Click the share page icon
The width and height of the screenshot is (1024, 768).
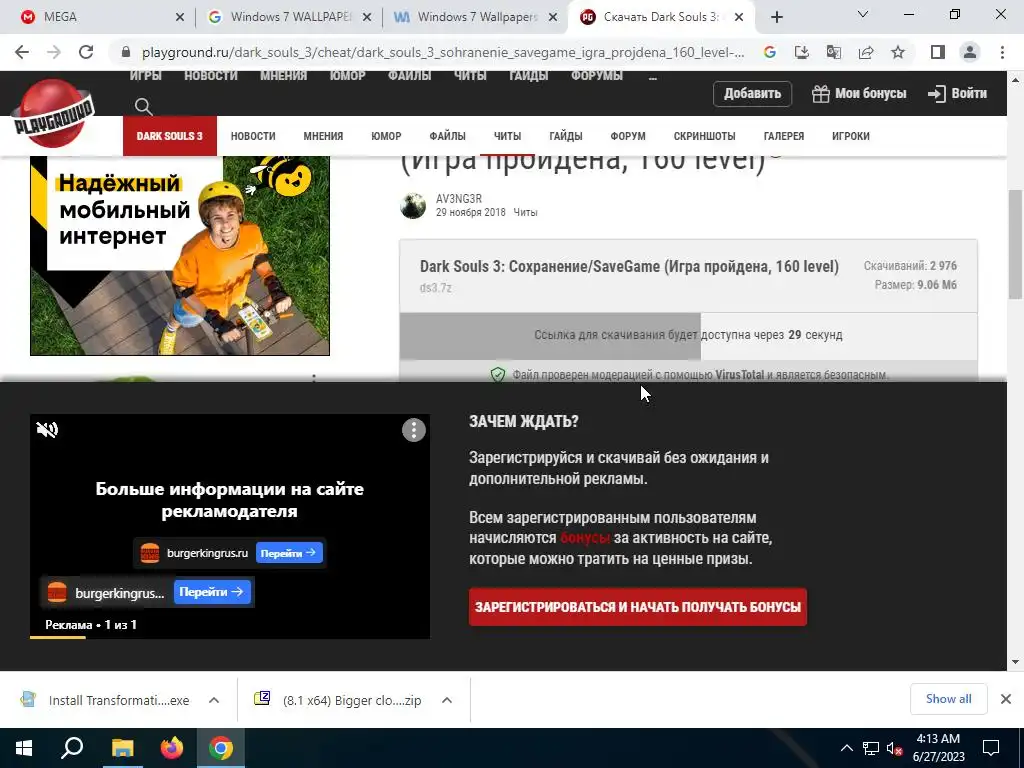pyautogui.click(x=866, y=52)
